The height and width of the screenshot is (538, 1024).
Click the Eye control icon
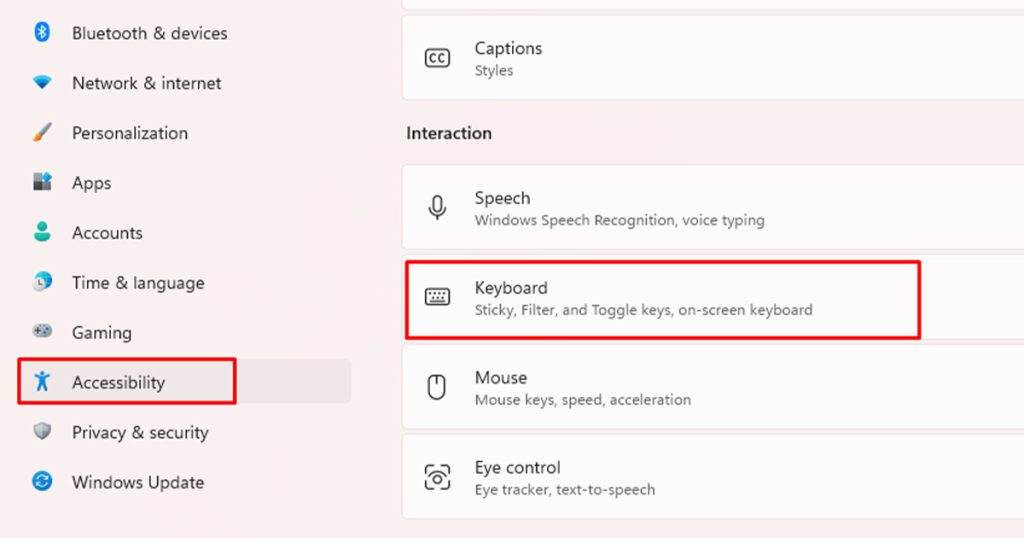coord(437,477)
